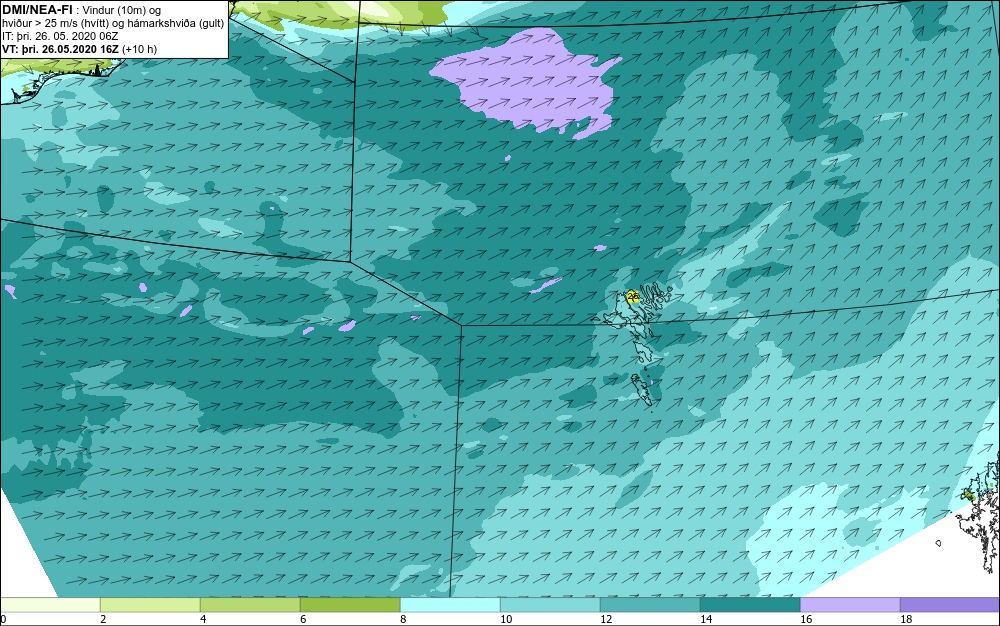Image resolution: width=1000 pixels, height=626 pixels.
Task: Click the legend scale value '16'
Action: [806, 620]
